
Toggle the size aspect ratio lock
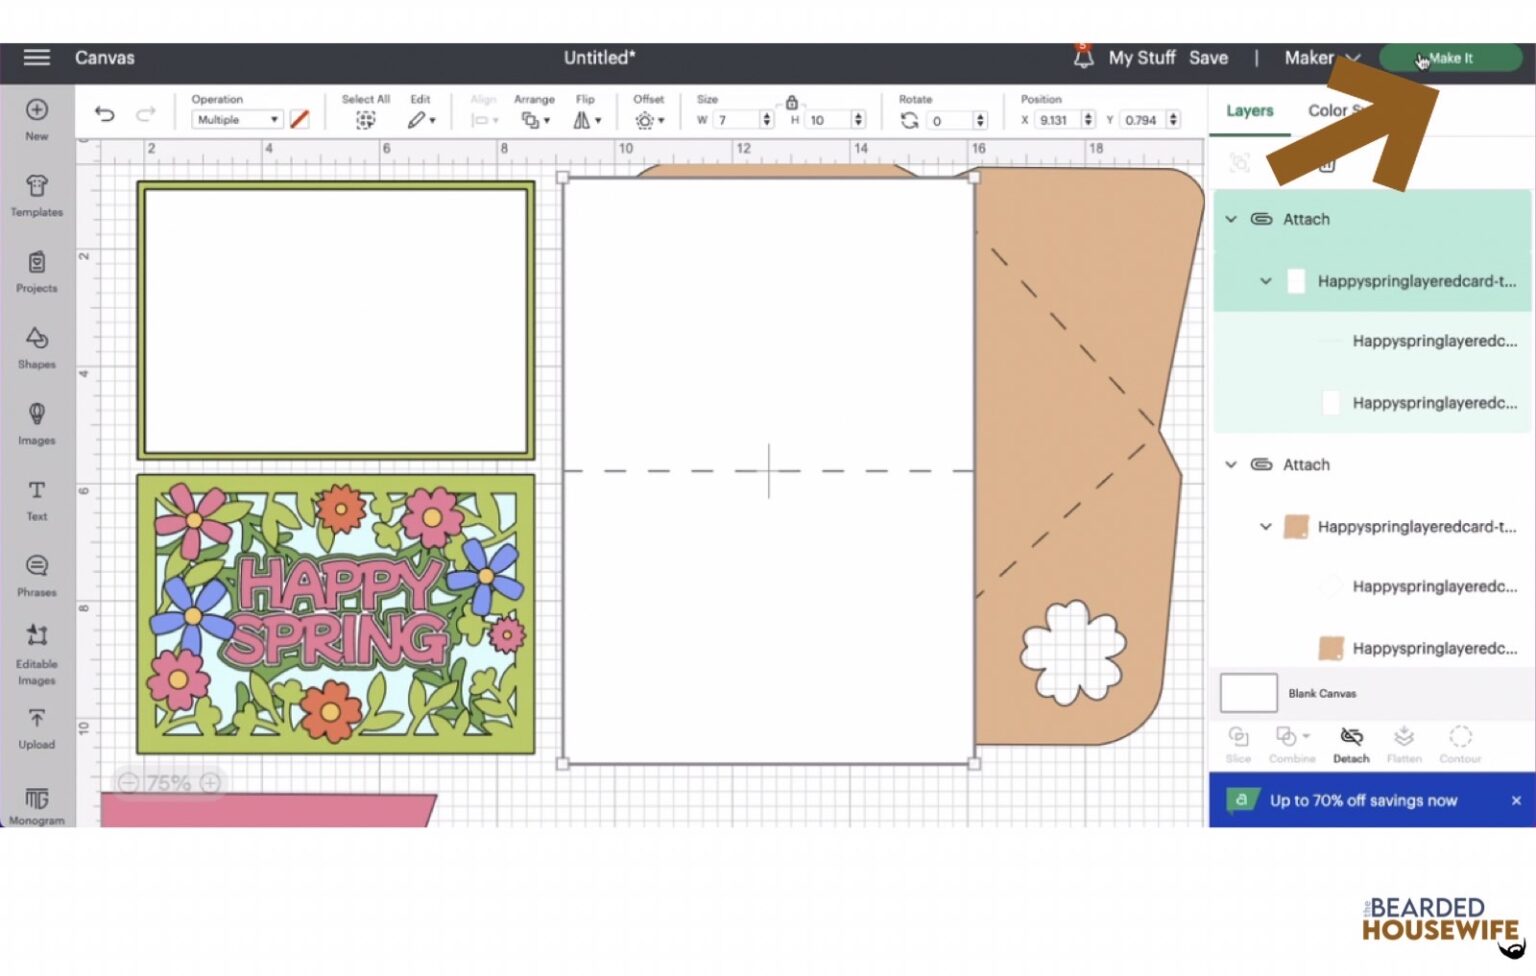pos(791,101)
